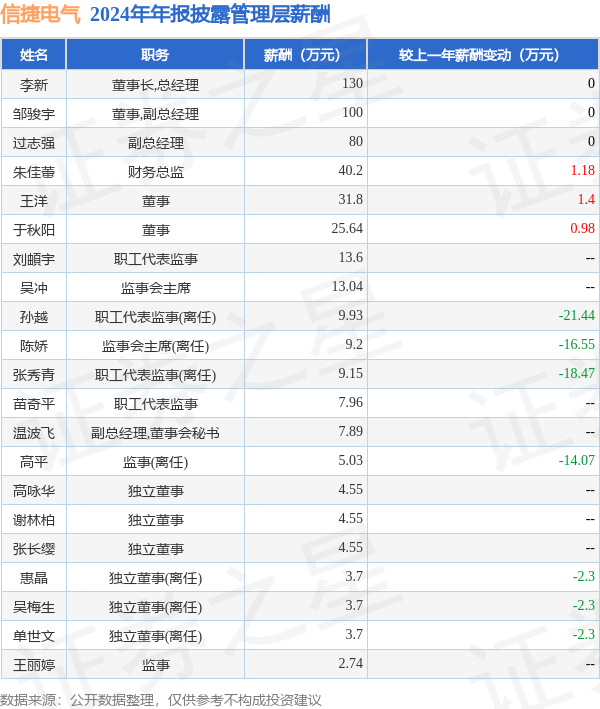The height and width of the screenshot is (709, 600).
Task: Select the name 陈娇
Action: click(x=34, y=345)
